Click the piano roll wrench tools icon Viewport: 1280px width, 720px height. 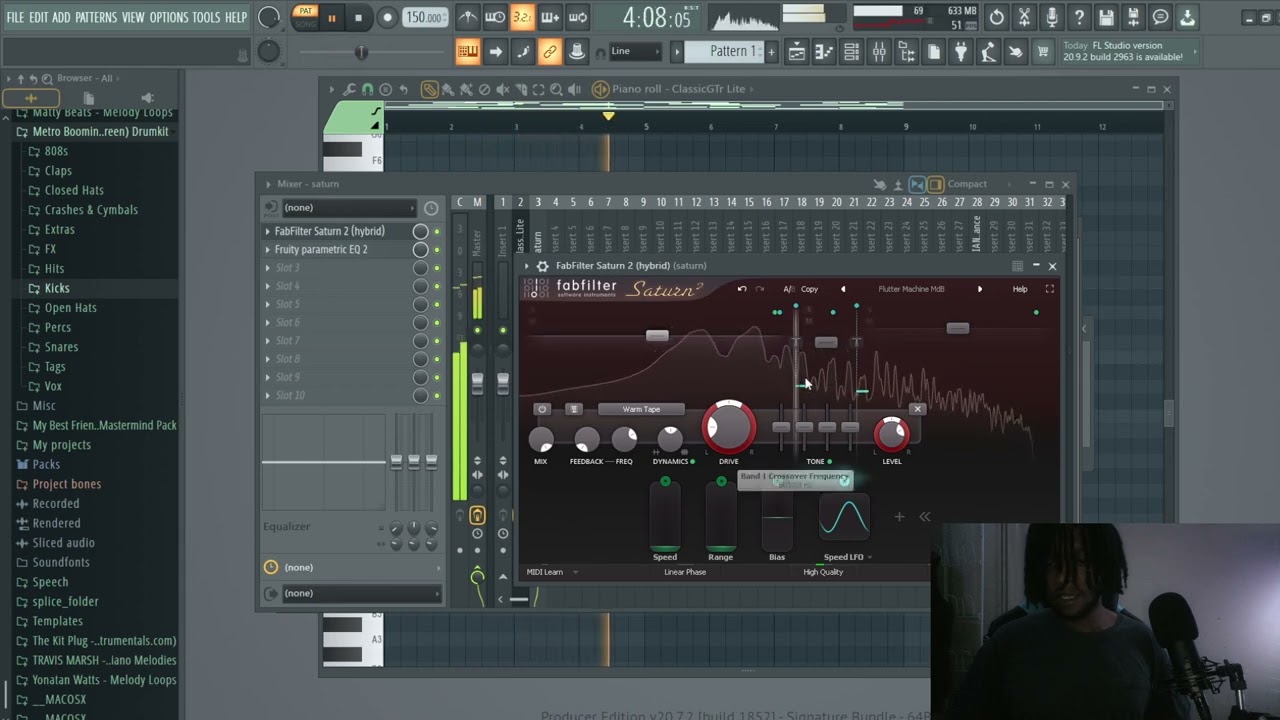pos(349,89)
